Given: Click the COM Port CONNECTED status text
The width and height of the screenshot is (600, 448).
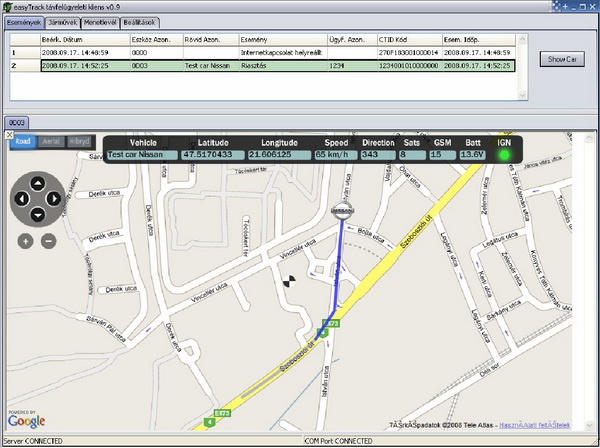Looking at the screenshot, I should click(338, 441).
